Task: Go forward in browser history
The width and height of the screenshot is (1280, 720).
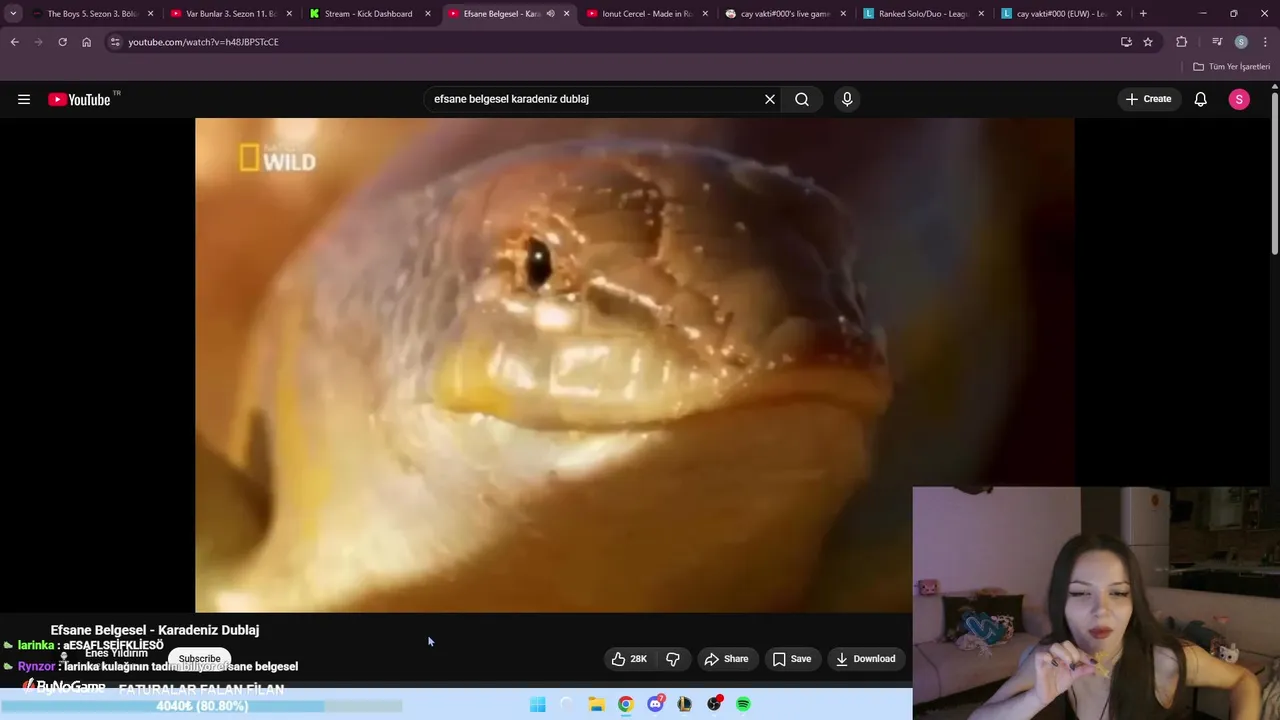Action: [39, 42]
